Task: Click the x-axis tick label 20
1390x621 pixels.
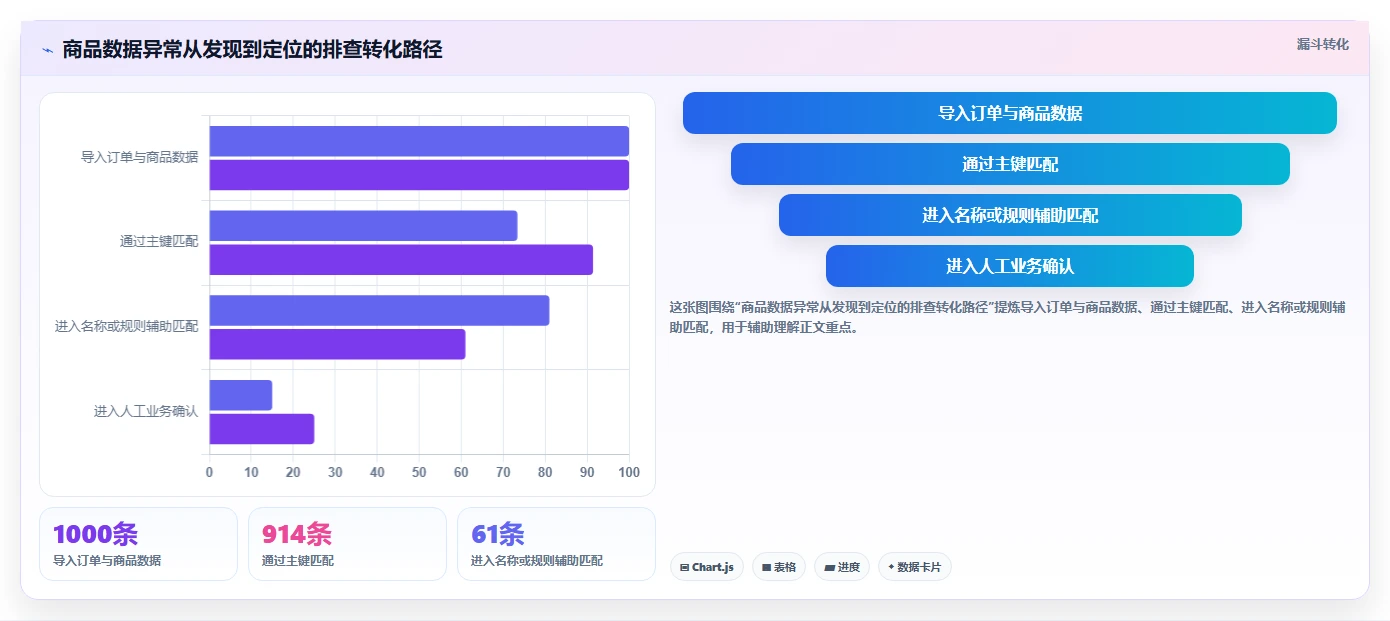Action: 293,472
